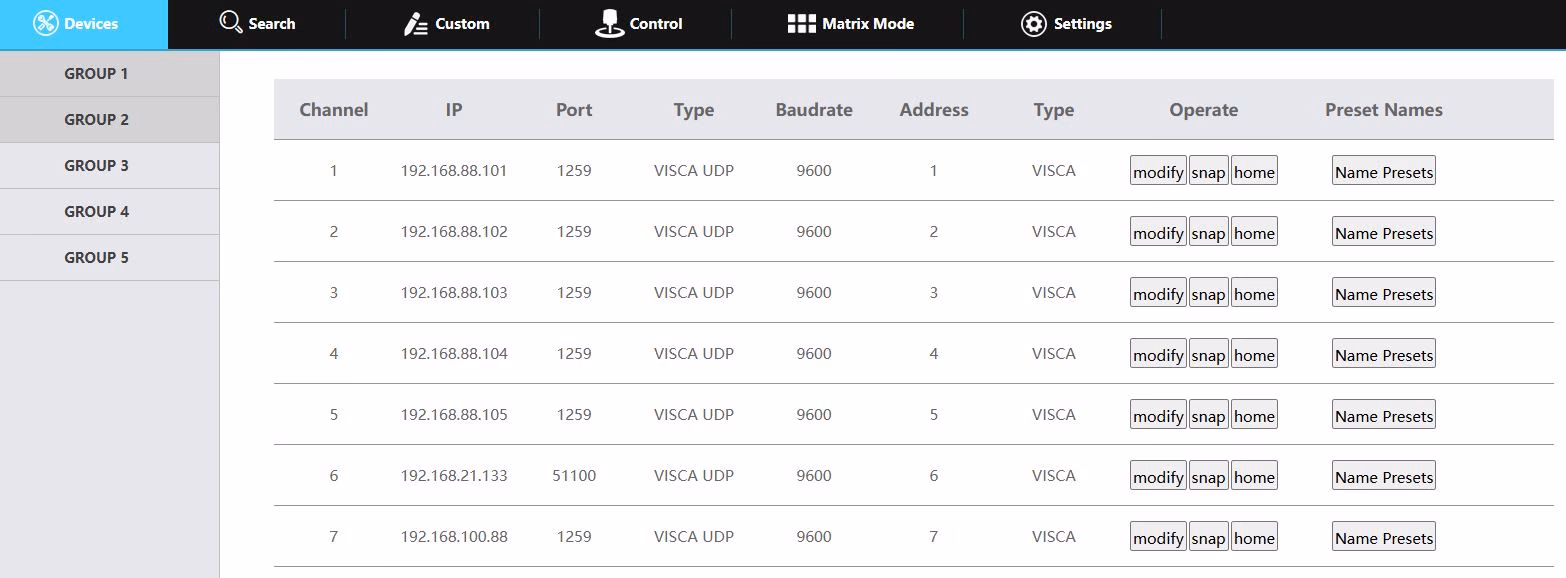
Task: Open the Search tab label
Action: point(272,24)
